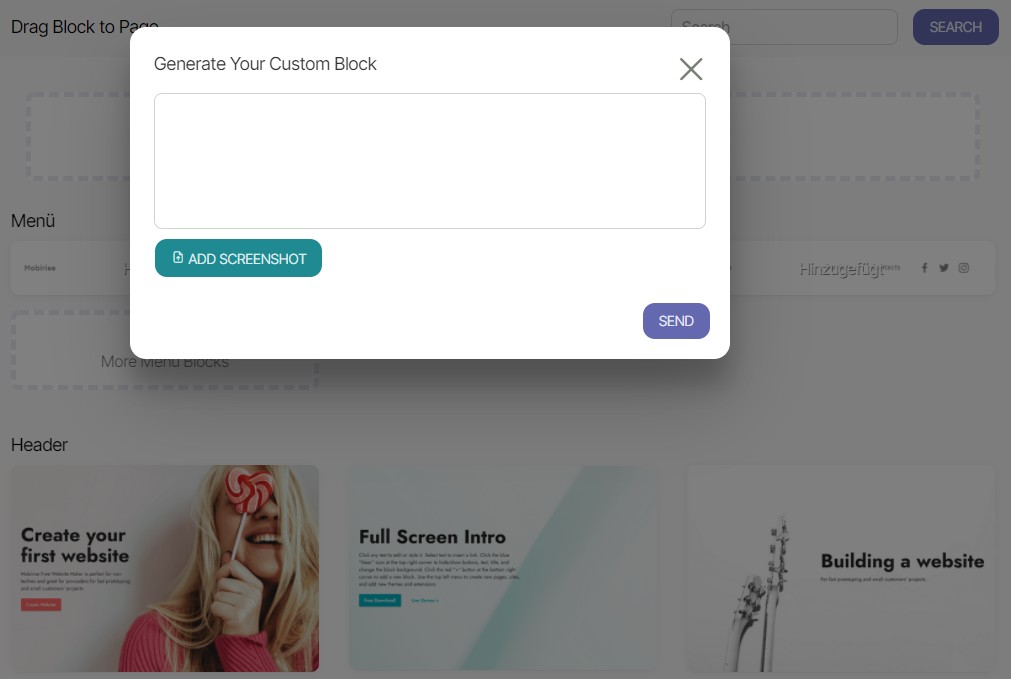Open More Menu Blocks
Viewport: 1011px width, 679px height.
165,362
